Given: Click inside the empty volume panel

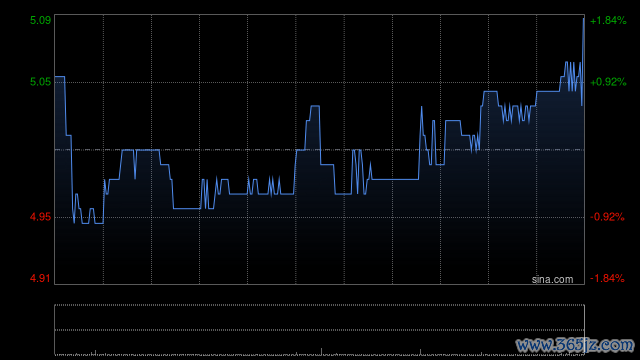Looking at the screenshot, I should point(320,329).
